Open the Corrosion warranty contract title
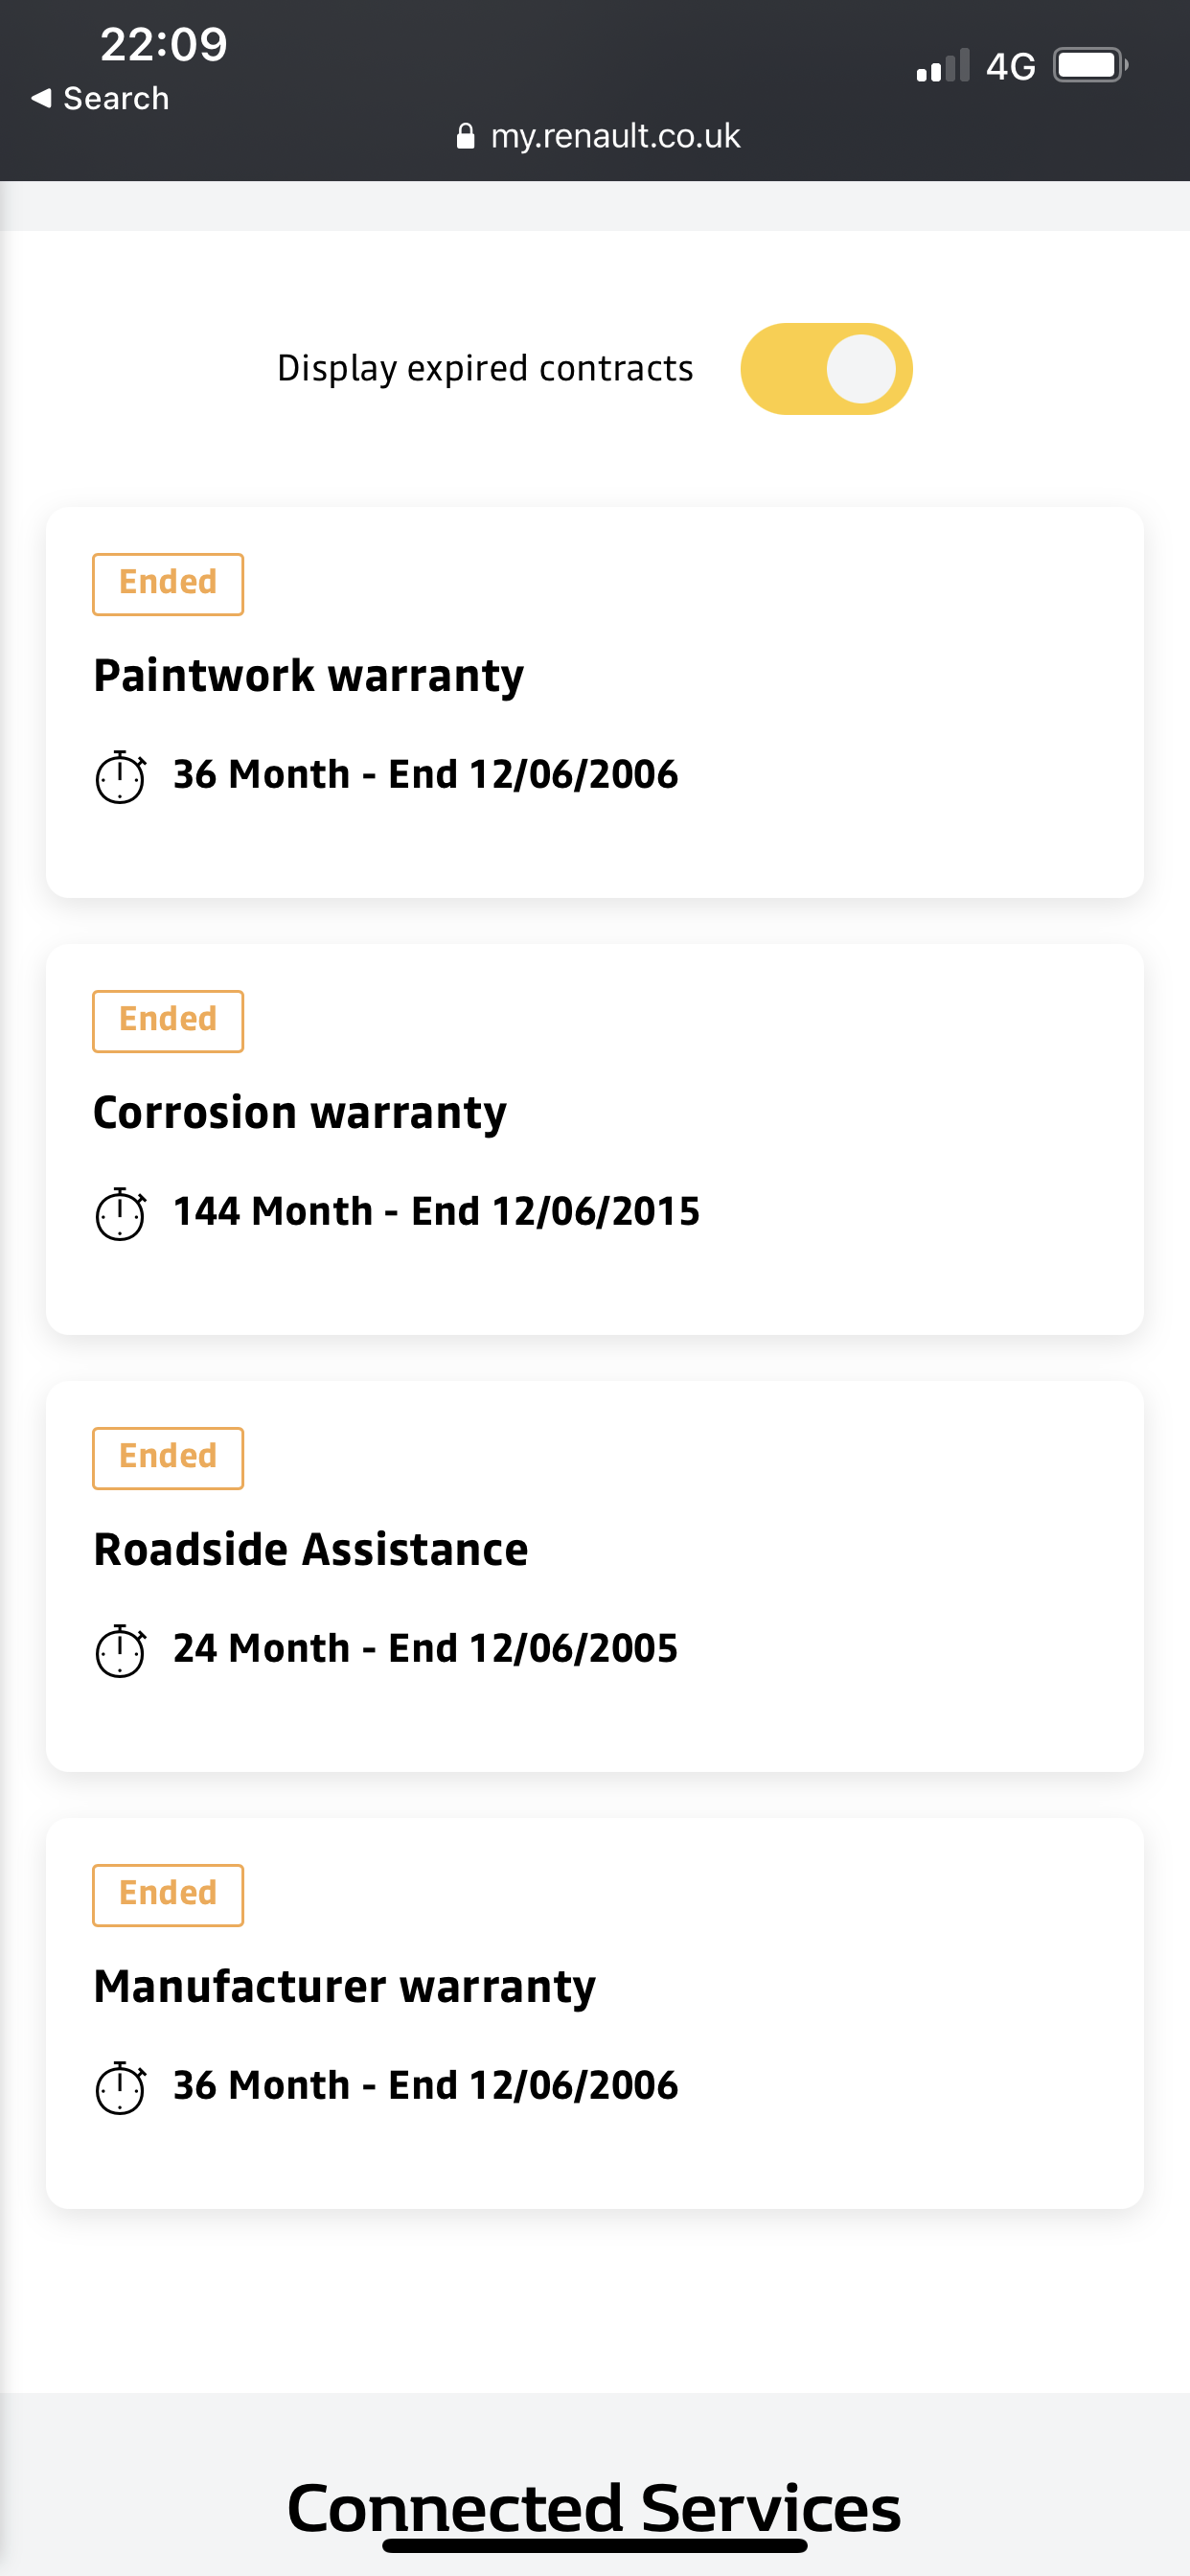This screenshot has height=2576, width=1190. coord(299,1113)
